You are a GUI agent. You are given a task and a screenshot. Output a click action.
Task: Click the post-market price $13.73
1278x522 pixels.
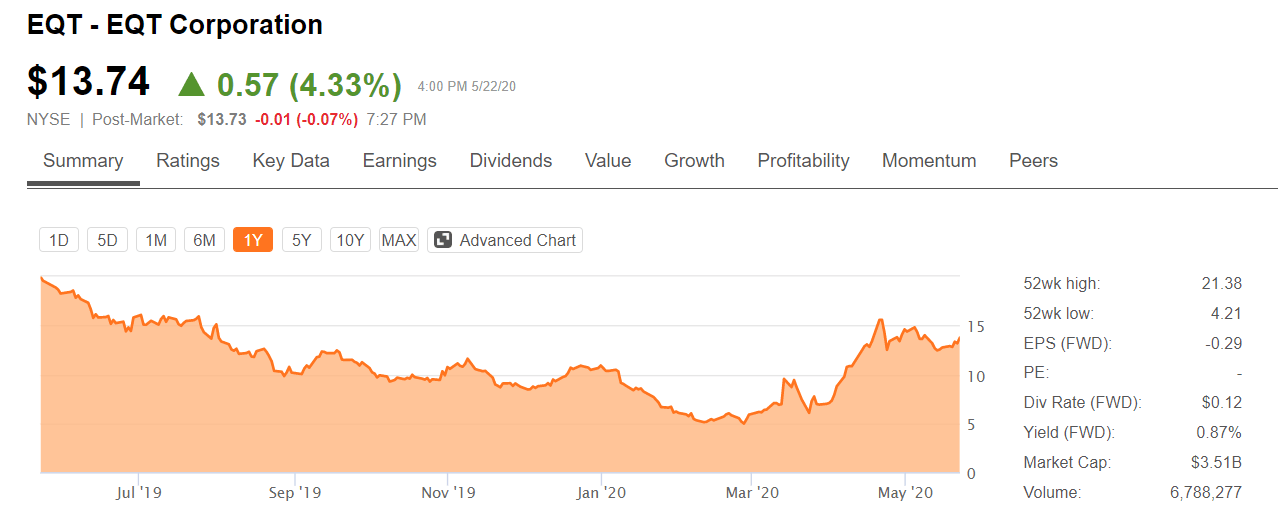click(222, 120)
